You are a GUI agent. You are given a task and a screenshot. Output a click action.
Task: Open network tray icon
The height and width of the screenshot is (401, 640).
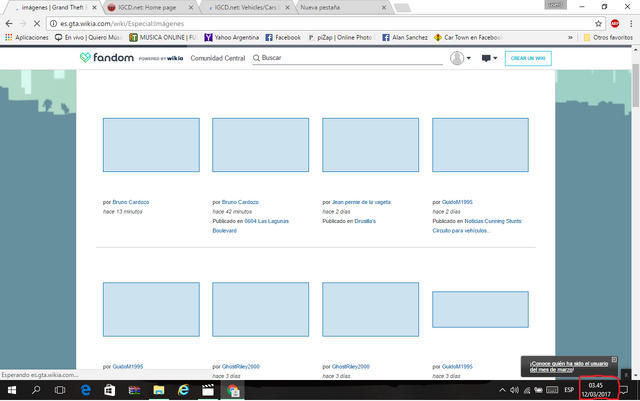tap(527, 390)
